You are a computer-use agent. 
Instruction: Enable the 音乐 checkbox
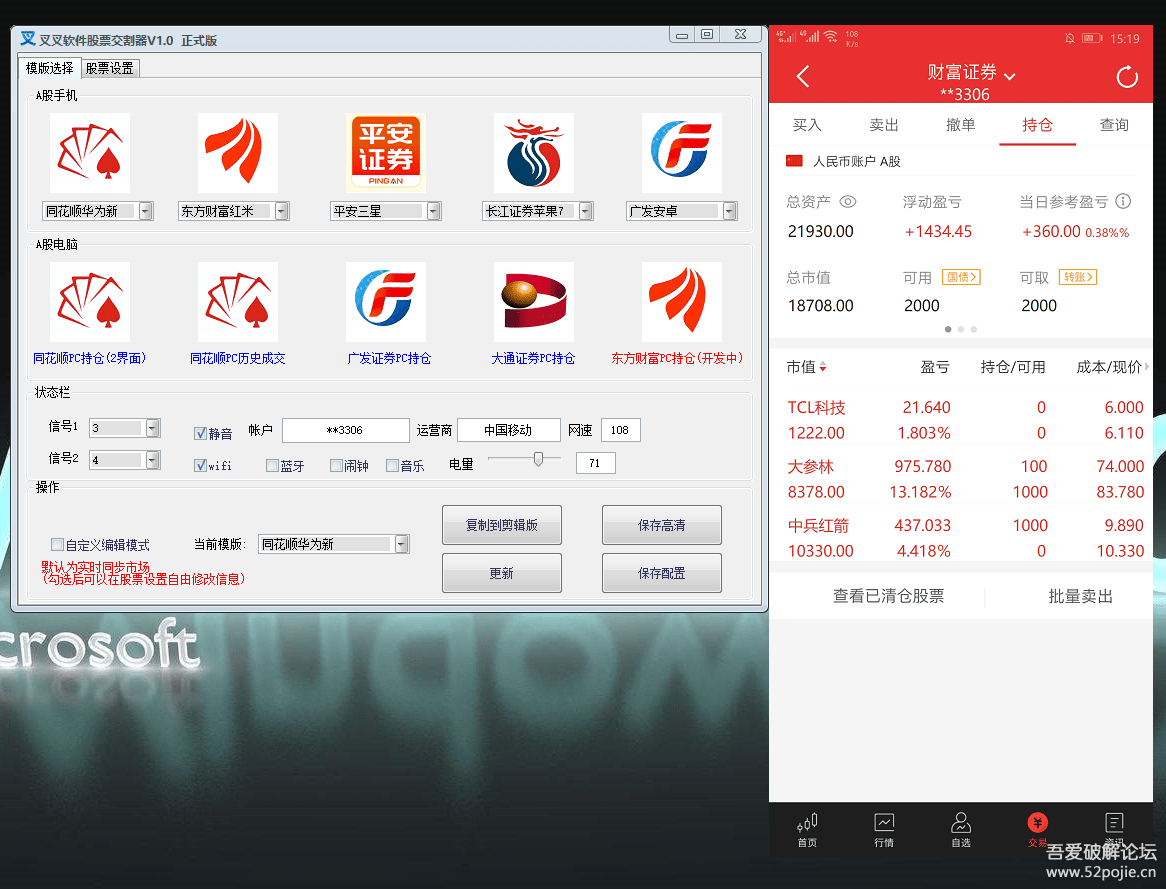tap(393, 465)
